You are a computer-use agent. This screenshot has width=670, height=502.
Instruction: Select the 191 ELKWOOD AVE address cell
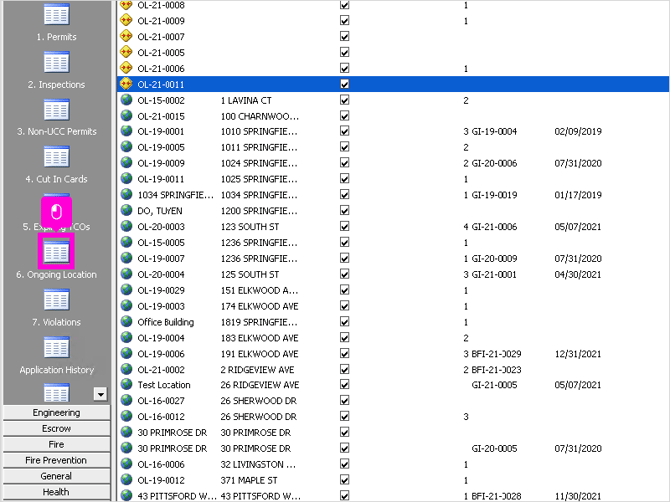[x=259, y=354]
